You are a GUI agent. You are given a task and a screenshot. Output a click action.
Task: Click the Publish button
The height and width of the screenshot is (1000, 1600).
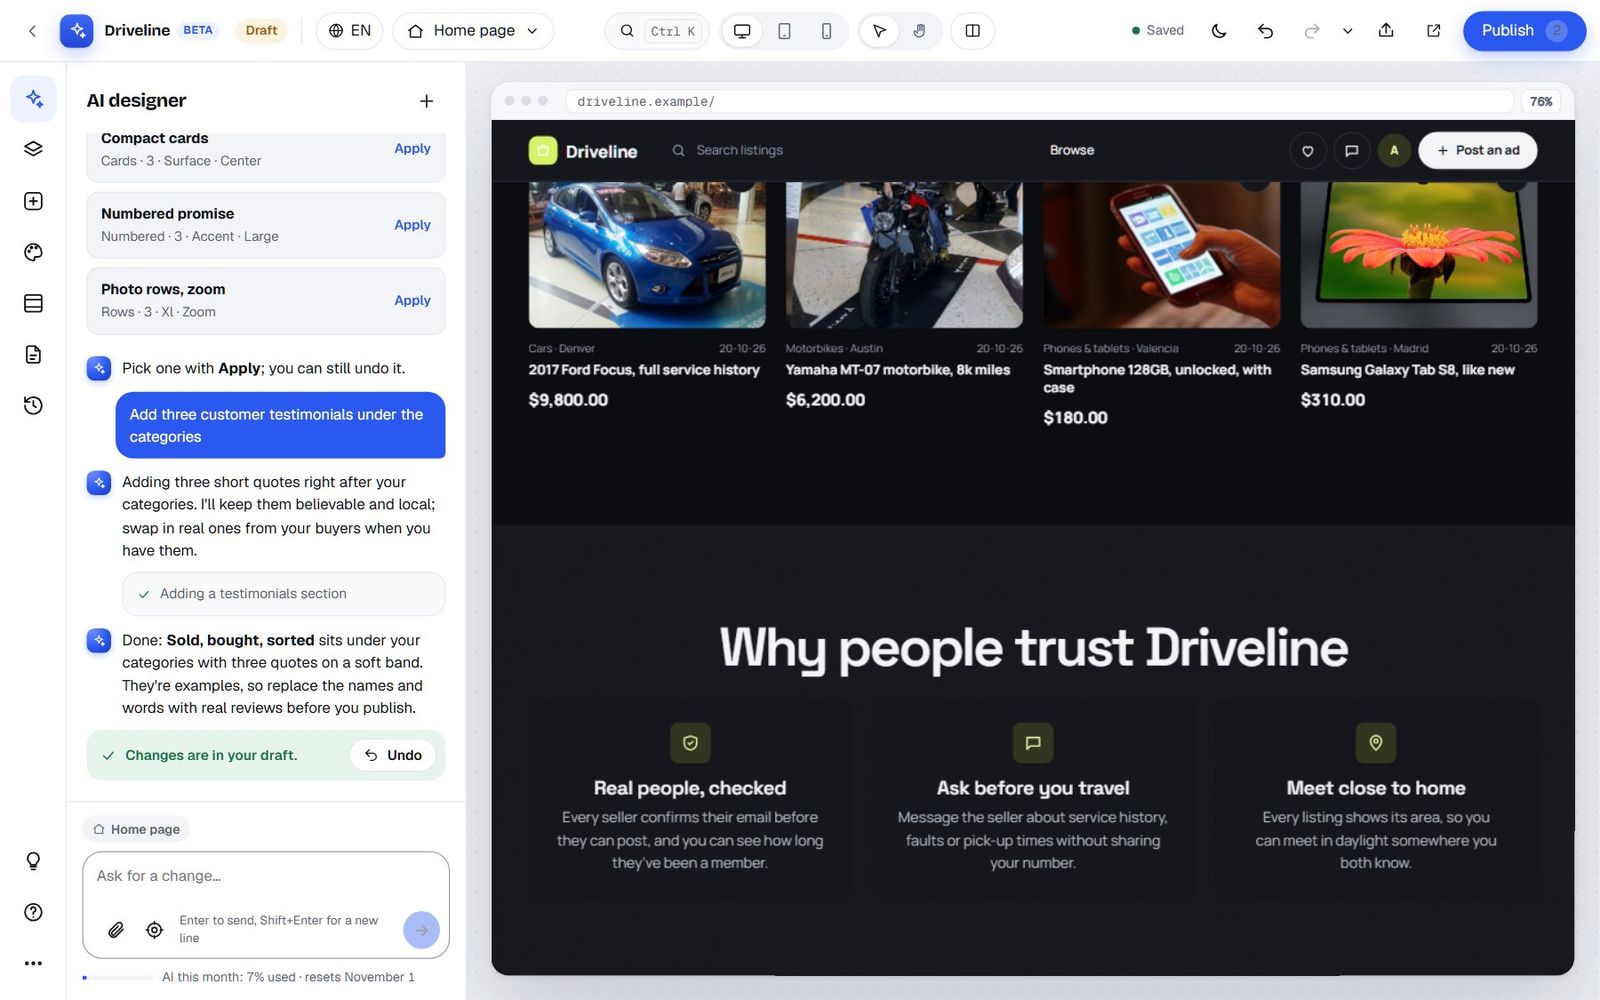[x=1524, y=30]
